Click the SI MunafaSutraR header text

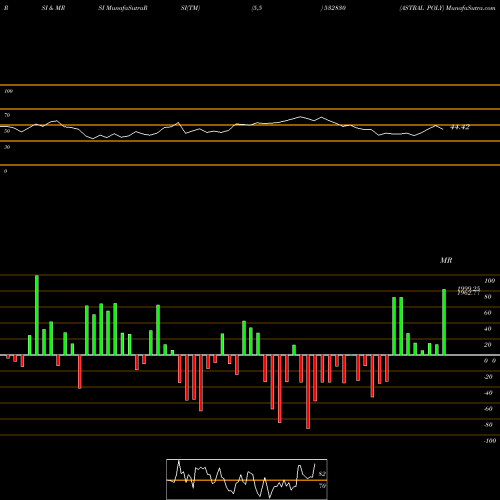coord(123,8)
